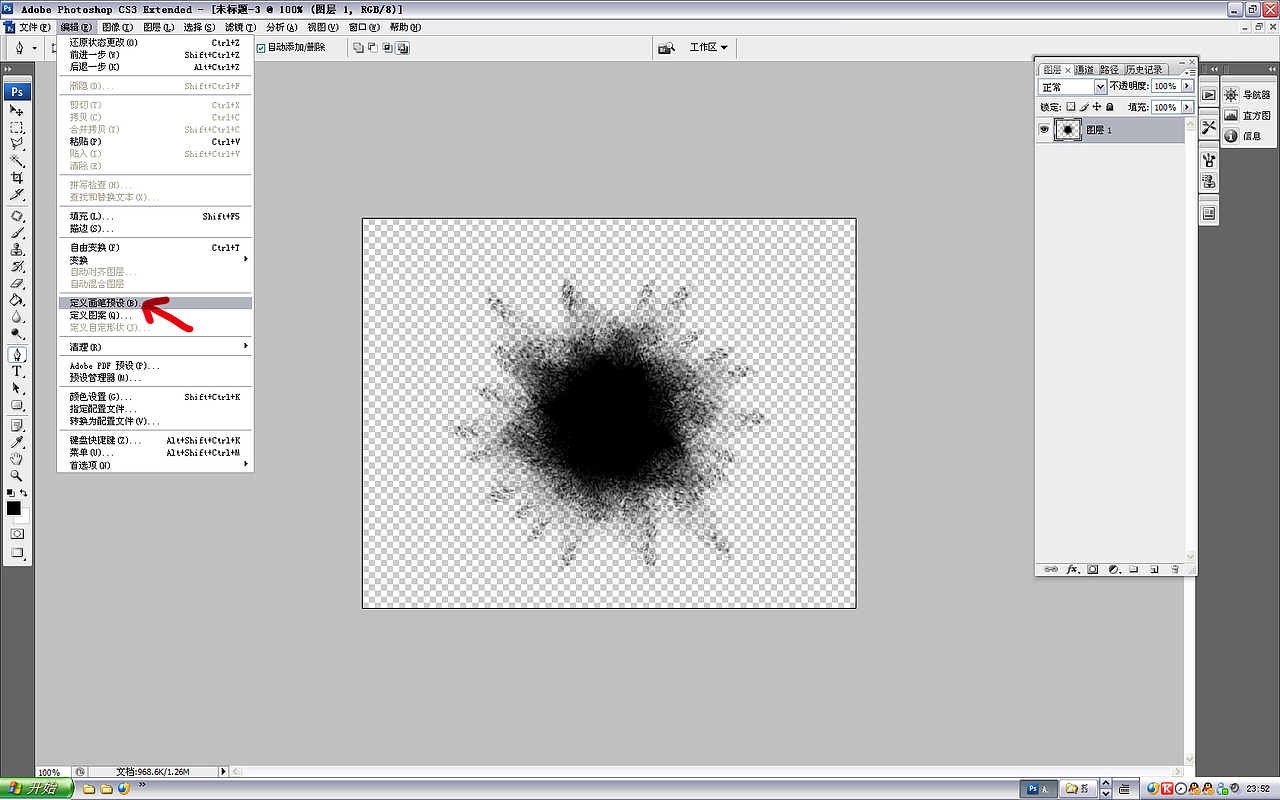Open the Info panel

click(1244, 136)
